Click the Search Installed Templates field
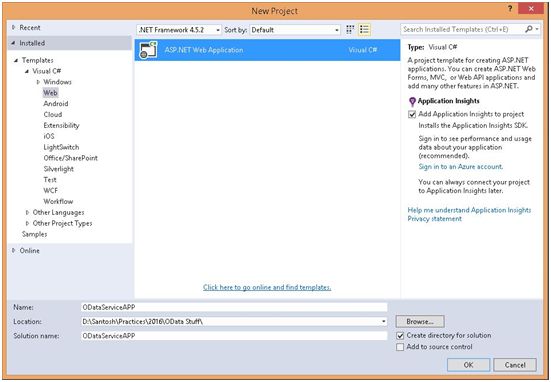551x382 pixels. 462,29
